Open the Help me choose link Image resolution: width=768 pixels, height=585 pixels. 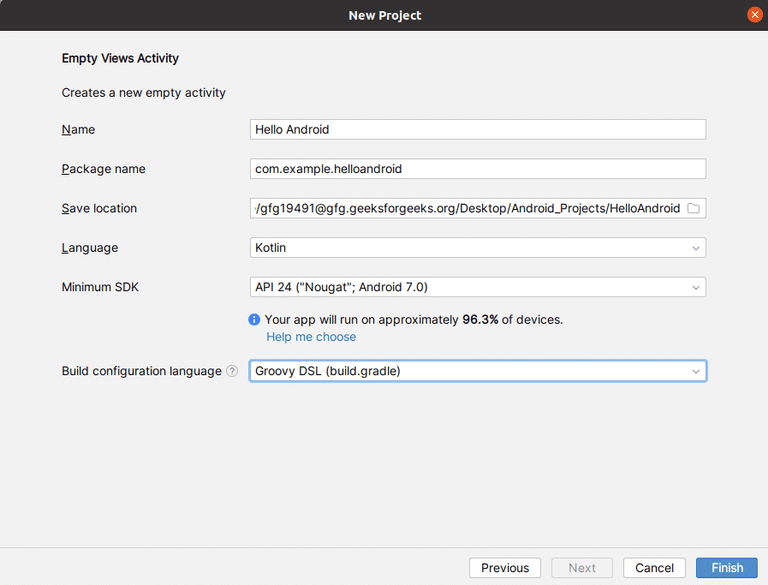311,337
